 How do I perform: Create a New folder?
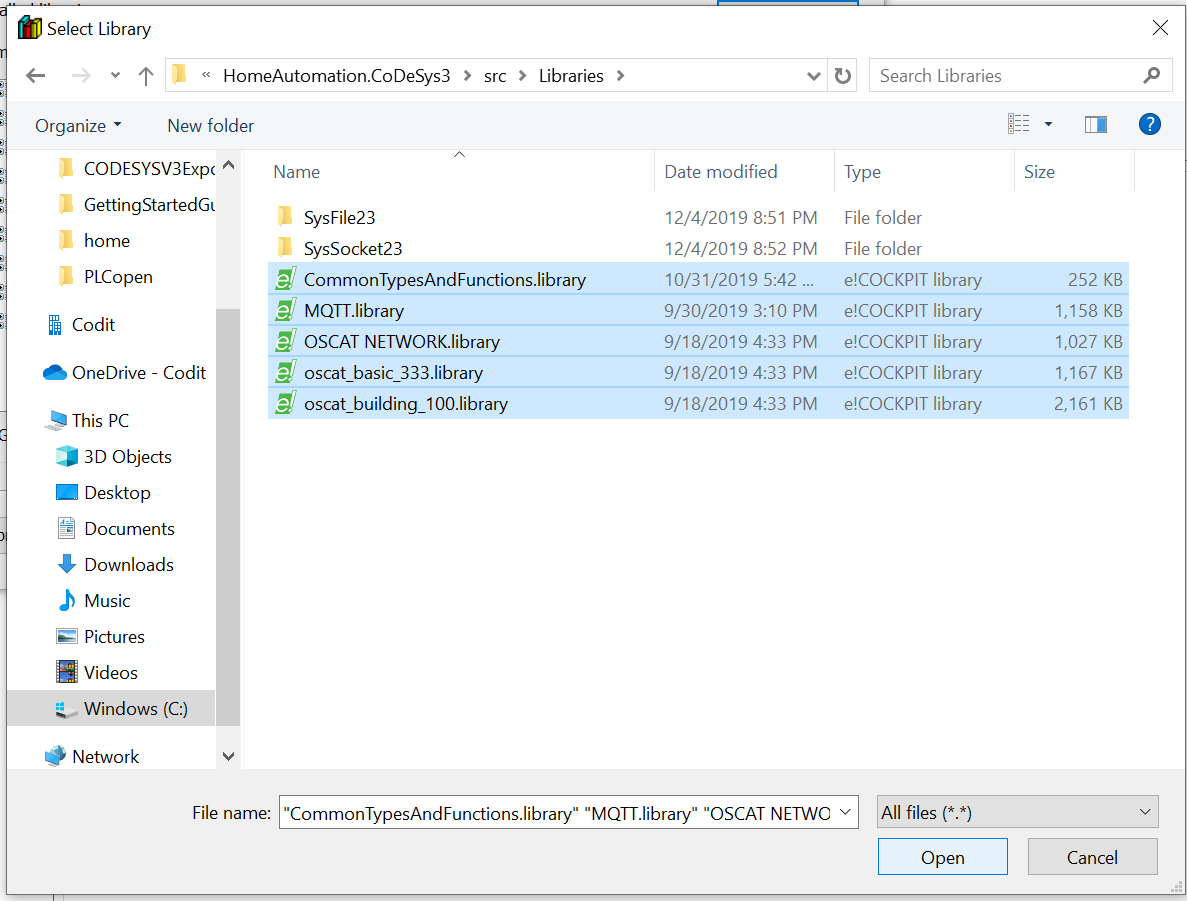tap(210, 126)
